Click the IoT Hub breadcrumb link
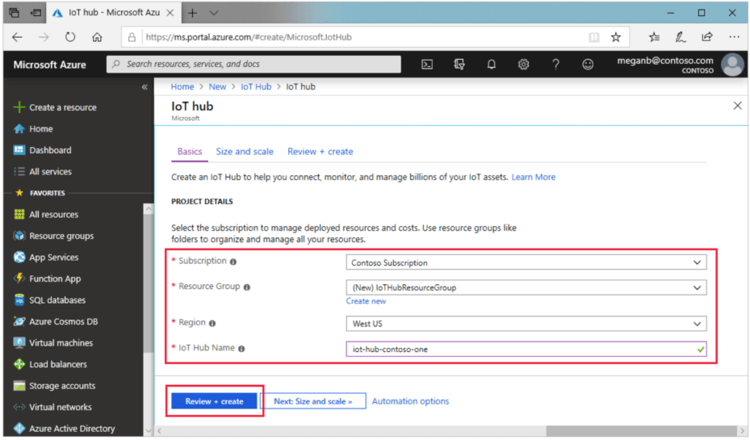 pyautogui.click(x=256, y=87)
